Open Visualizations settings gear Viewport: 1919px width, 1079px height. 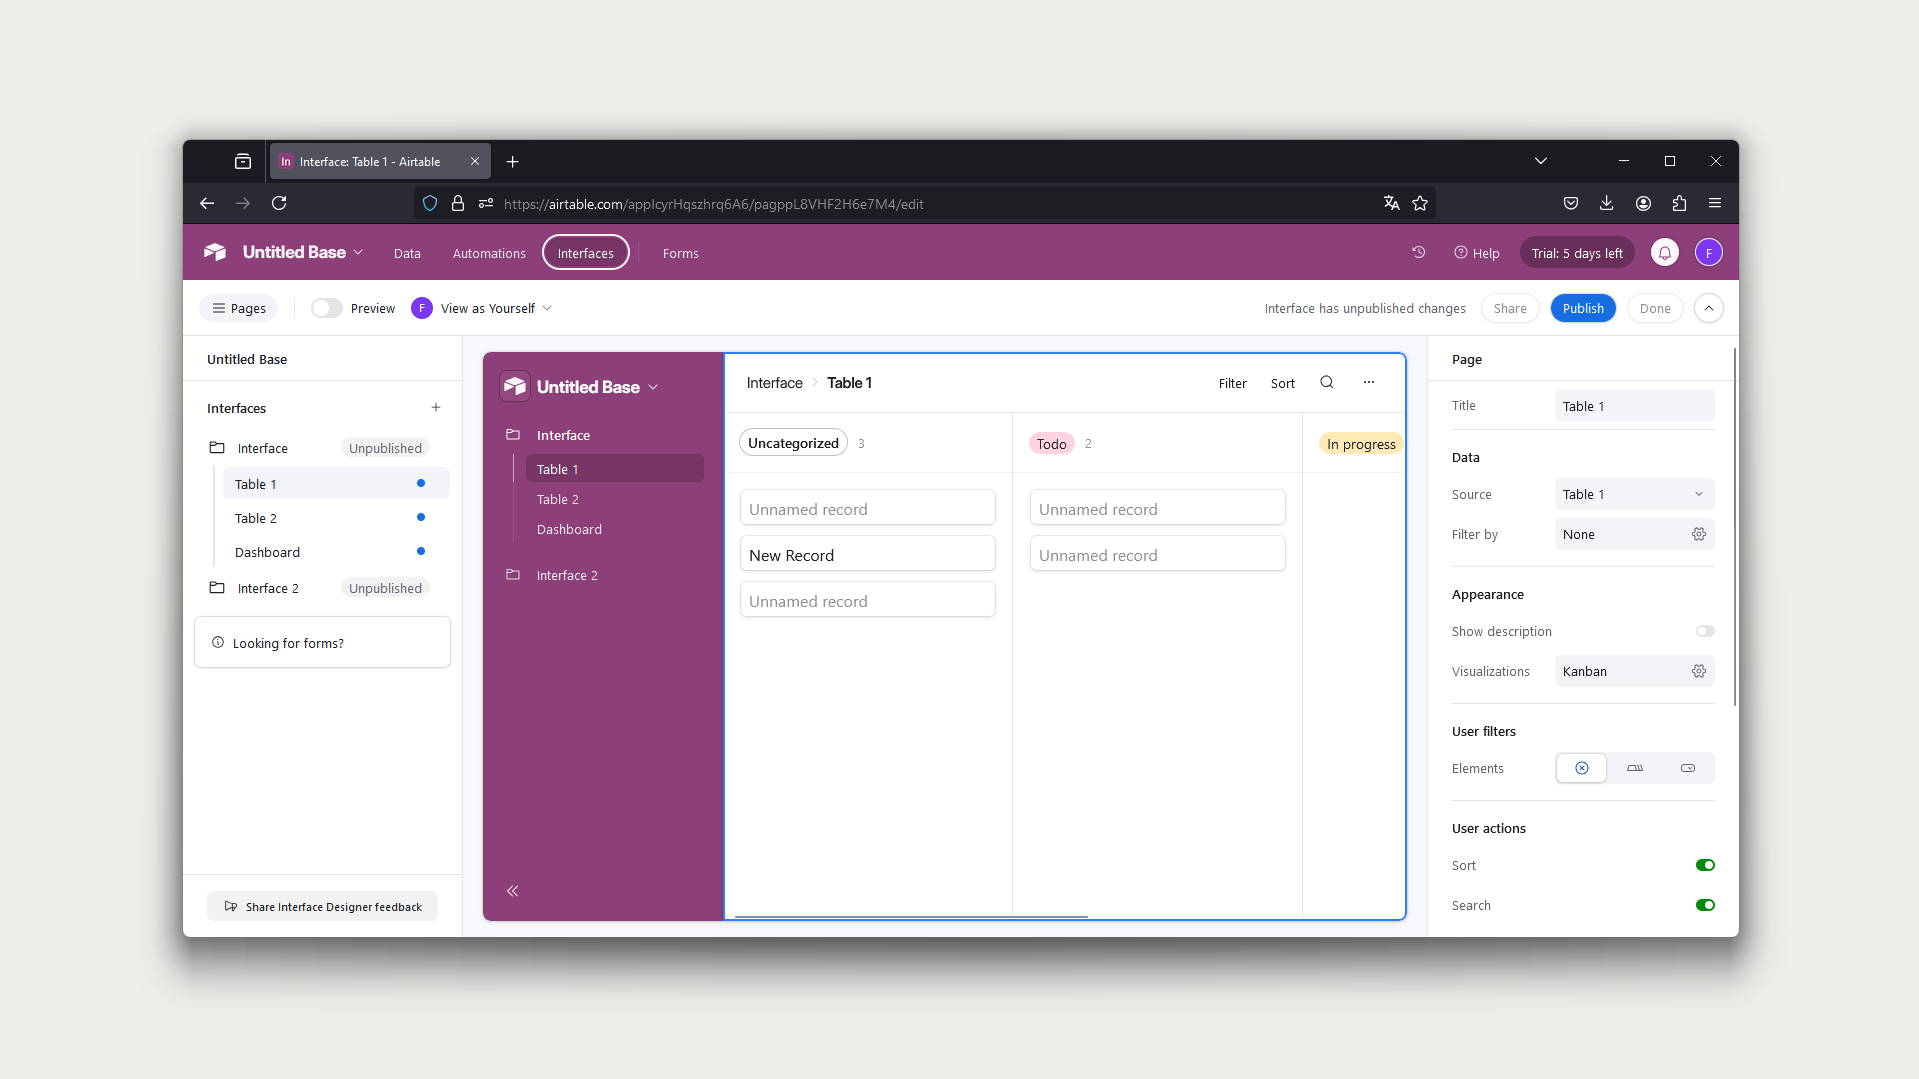click(x=1698, y=671)
